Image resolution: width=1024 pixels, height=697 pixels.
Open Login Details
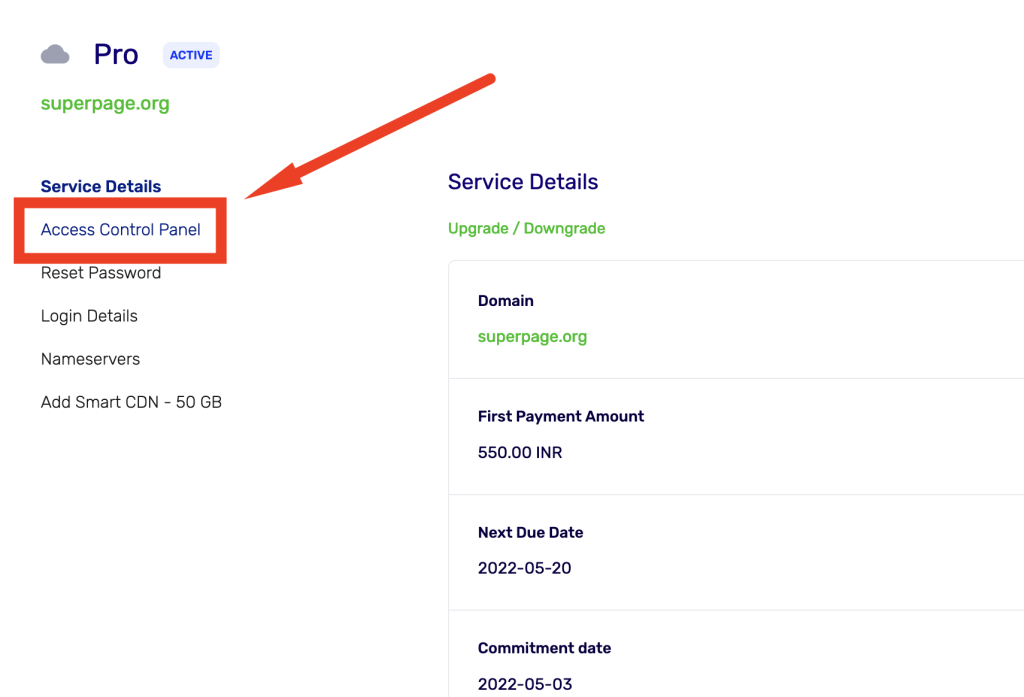(x=89, y=316)
